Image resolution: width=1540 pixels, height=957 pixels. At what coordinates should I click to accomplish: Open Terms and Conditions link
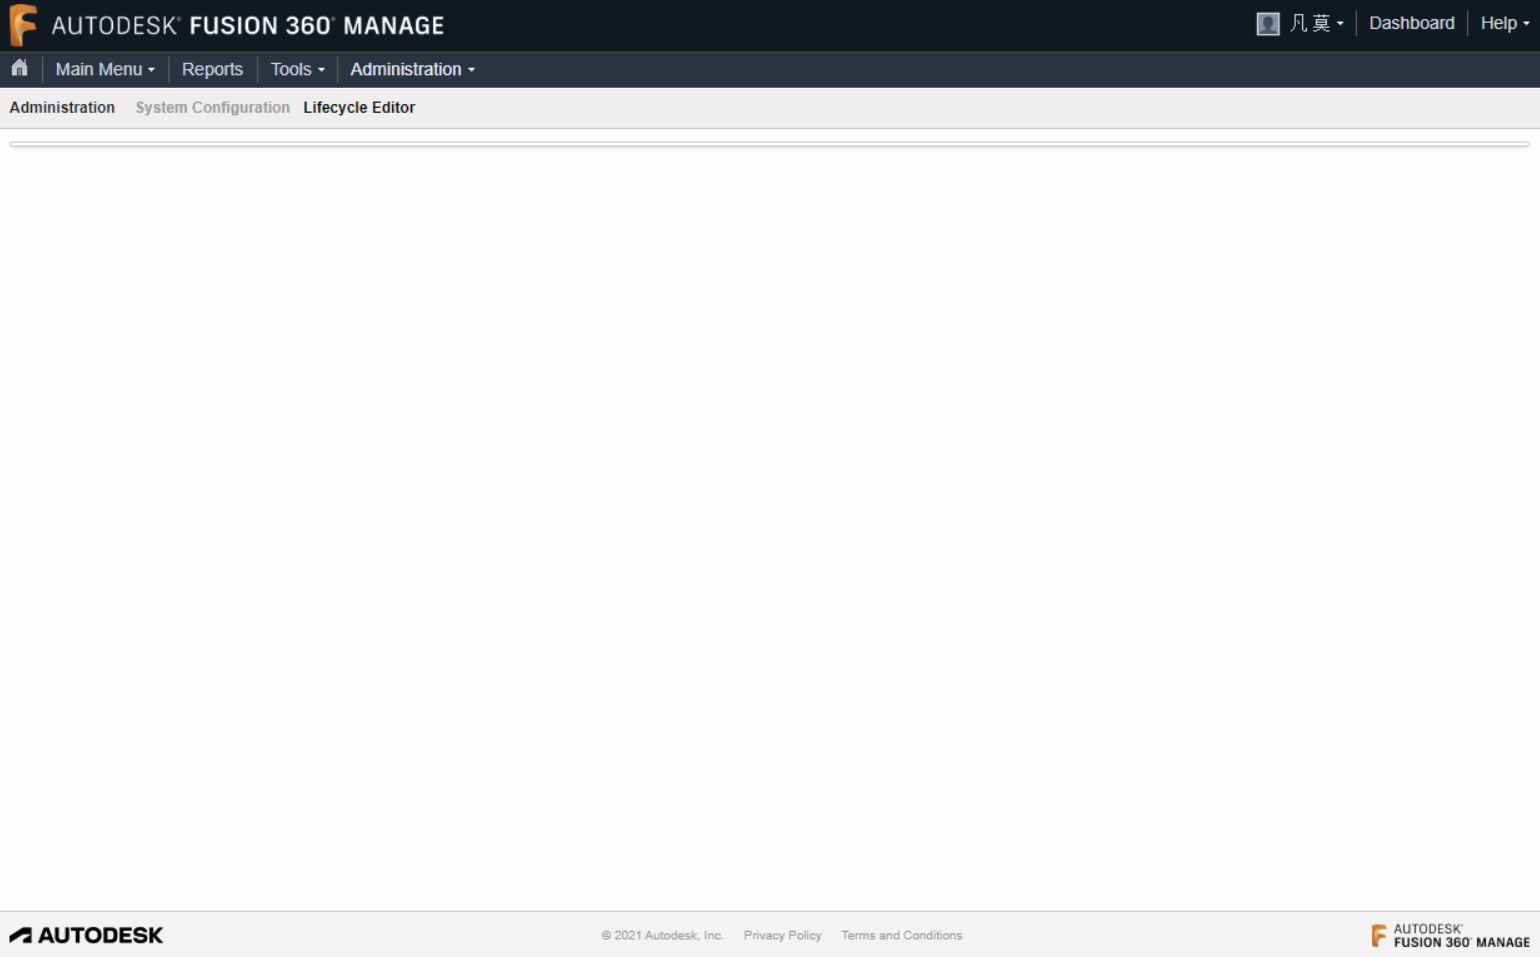(x=901, y=935)
